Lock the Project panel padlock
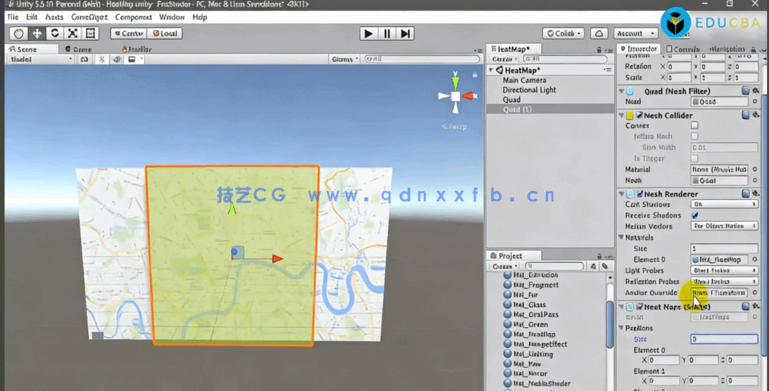769x391 pixels. pos(599,256)
